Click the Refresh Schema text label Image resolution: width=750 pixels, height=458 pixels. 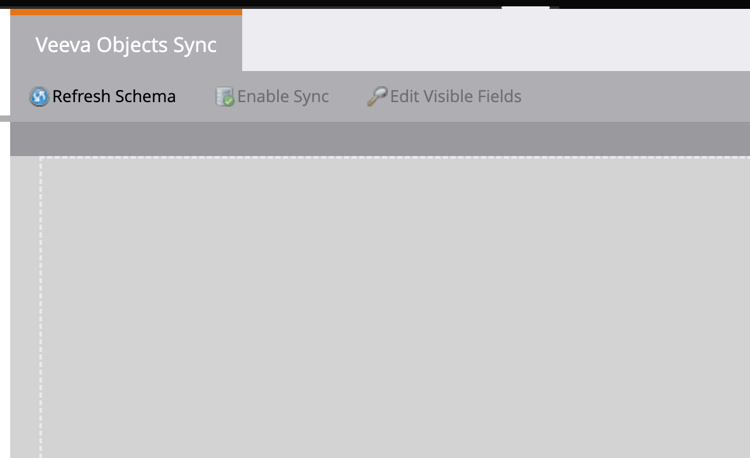[x=114, y=96]
